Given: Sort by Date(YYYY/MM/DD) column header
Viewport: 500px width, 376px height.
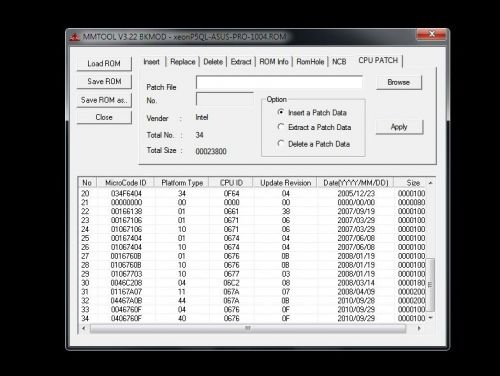Looking at the screenshot, I should point(355,183).
